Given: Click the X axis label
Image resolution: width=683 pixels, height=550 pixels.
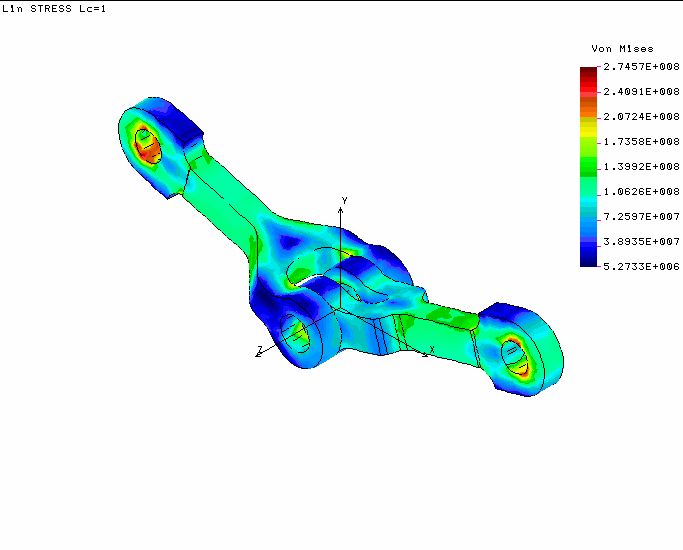Looking at the screenshot, I should (x=432, y=350).
